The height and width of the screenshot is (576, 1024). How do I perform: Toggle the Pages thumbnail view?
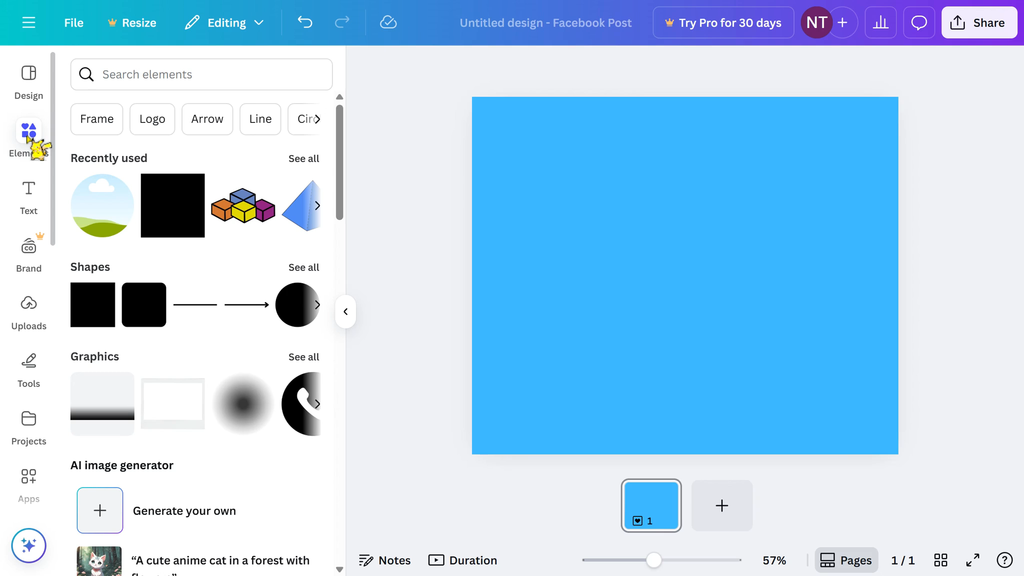click(845, 560)
